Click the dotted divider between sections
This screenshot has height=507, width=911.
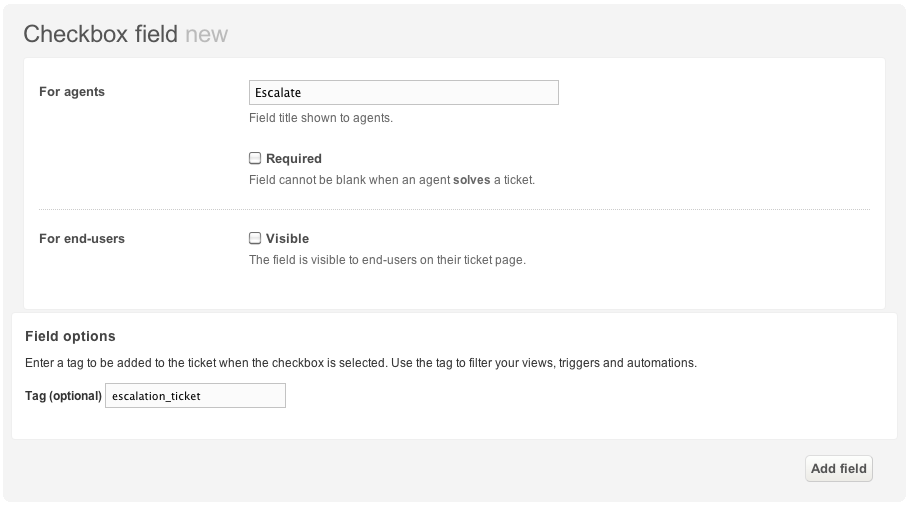(x=454, y=209)
